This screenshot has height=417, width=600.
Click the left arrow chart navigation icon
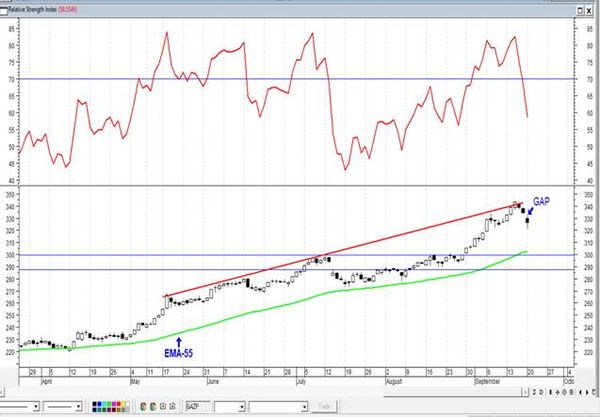pos(580,392)
